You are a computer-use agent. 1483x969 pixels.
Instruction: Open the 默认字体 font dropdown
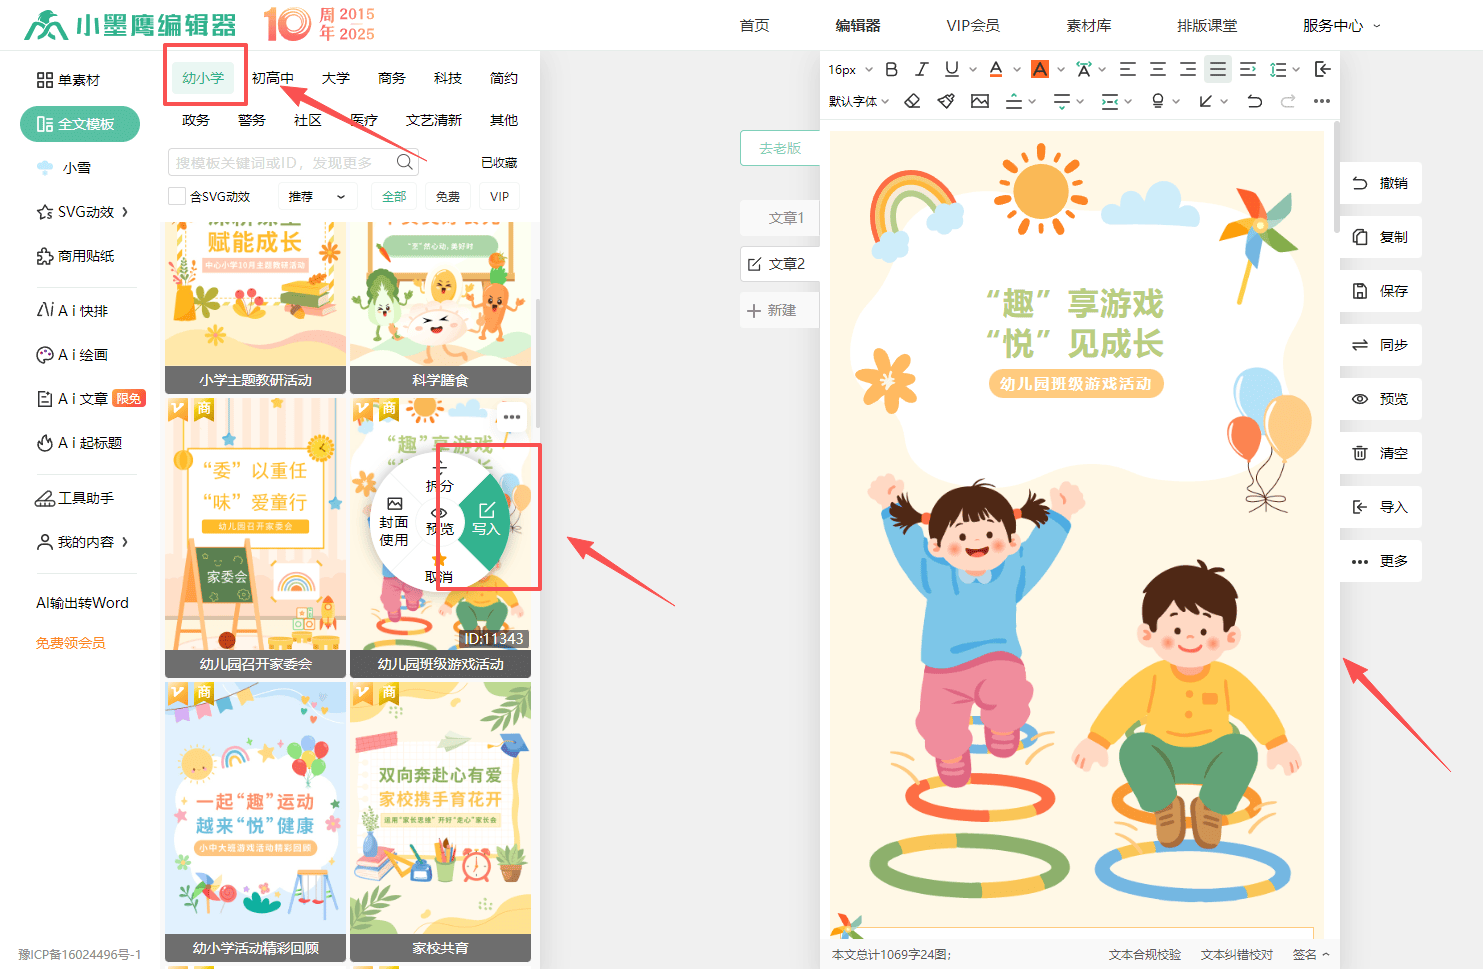tap(858, 101)
